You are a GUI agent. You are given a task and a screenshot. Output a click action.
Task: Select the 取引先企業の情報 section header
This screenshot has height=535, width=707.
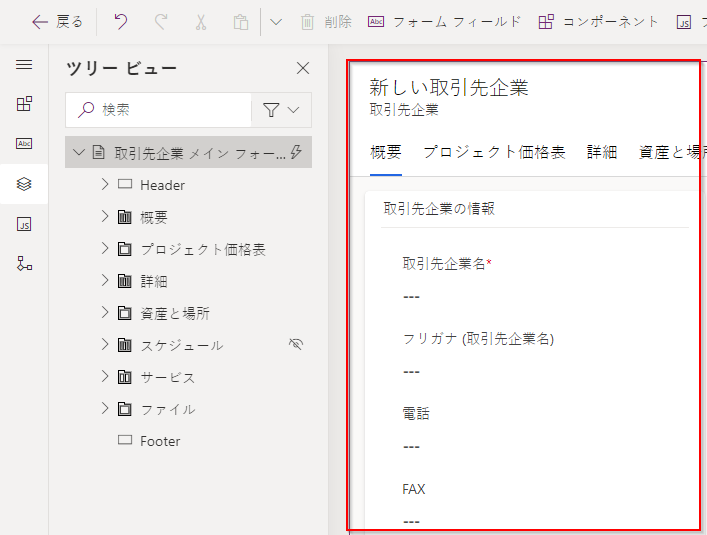pos(439,209)
